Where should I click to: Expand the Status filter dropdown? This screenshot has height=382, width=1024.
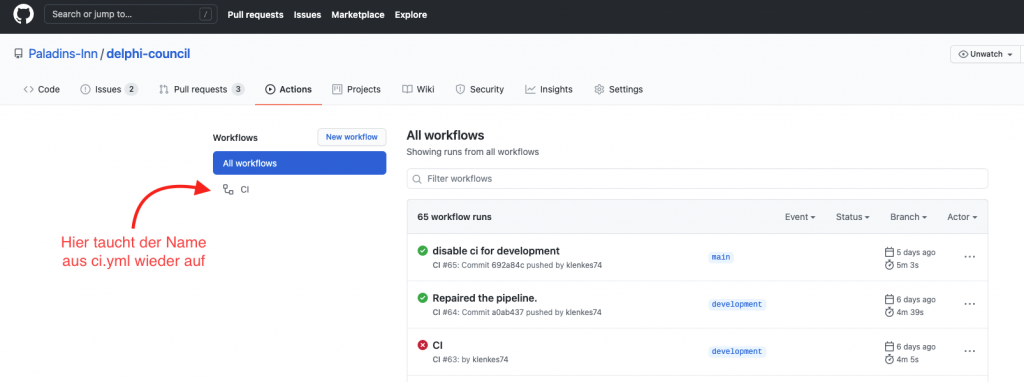(852, 217)
